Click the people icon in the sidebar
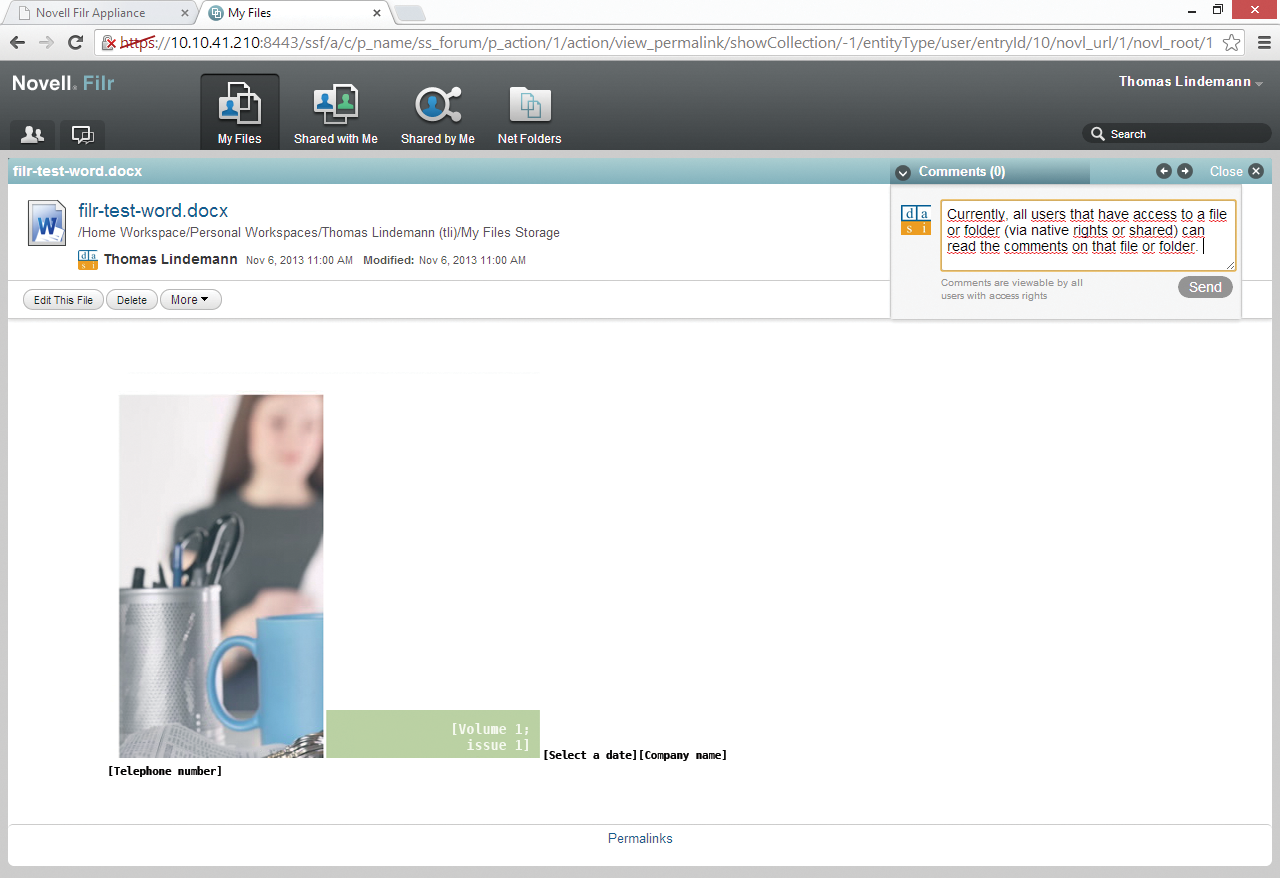This screenshot has height=878, width=1280. [31, 134]
